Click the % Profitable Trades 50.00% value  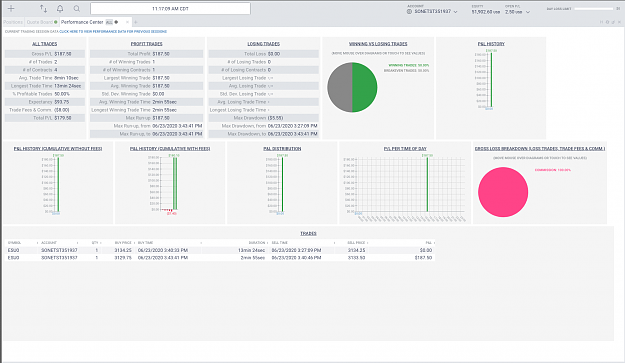coord(62,94)
